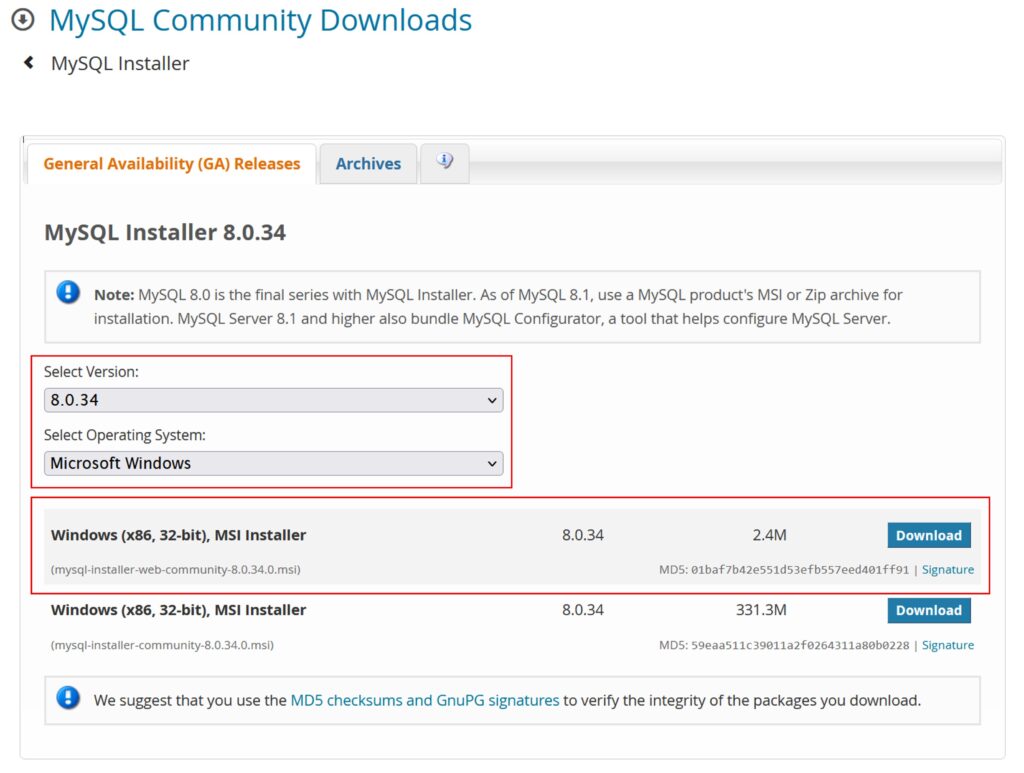
Task: Open Signature link for the 331.3M installer
Action: pyautogui.click(x=947, y=645)
